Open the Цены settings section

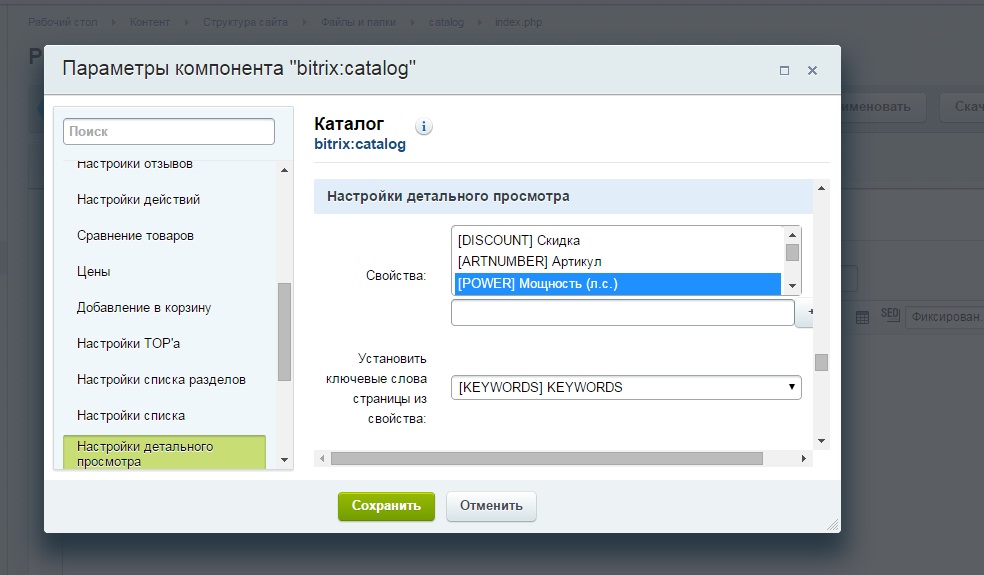[93, 271]
